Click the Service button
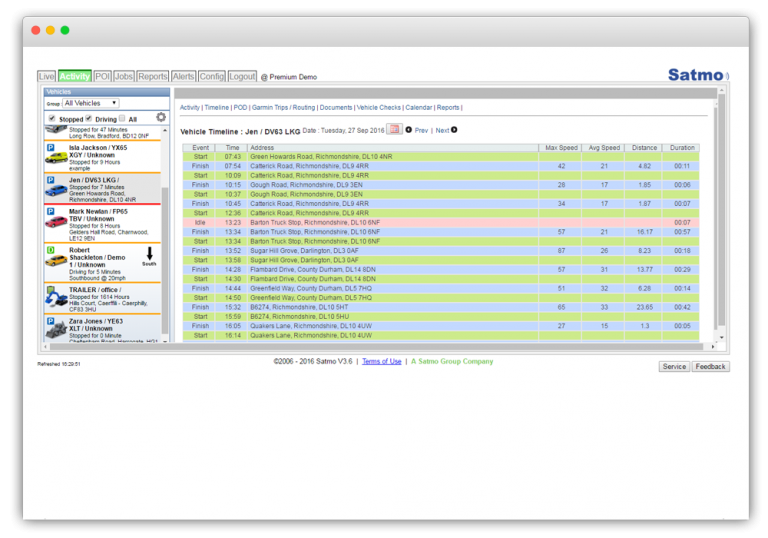Screen dimensions: 768x538 click(674, 367)
